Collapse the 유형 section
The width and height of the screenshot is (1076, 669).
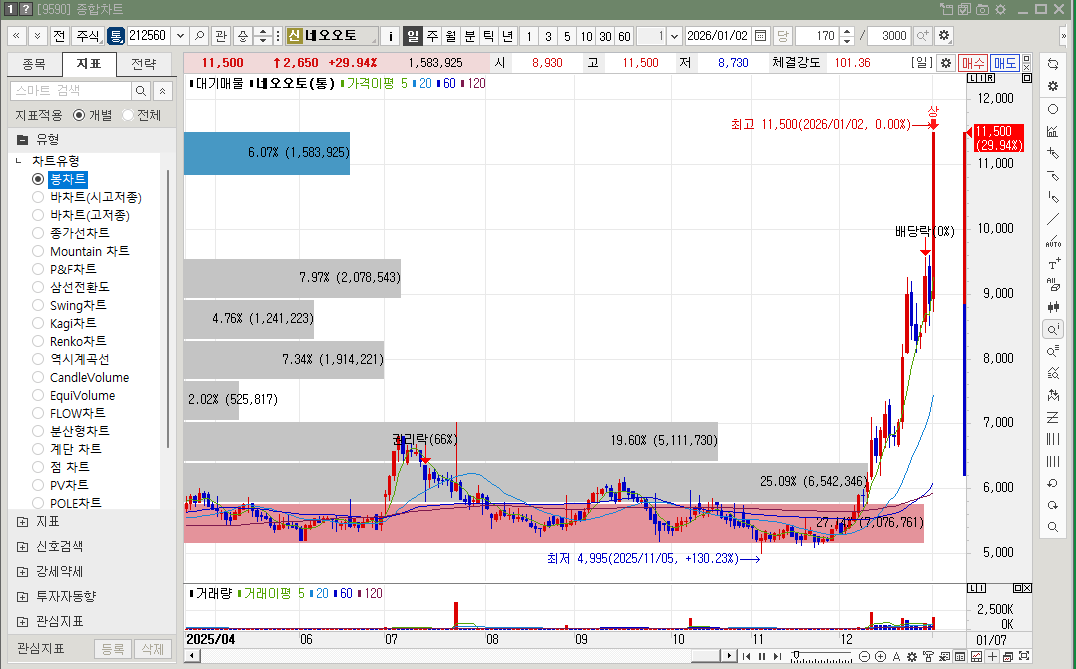click(x=23, y=140)
